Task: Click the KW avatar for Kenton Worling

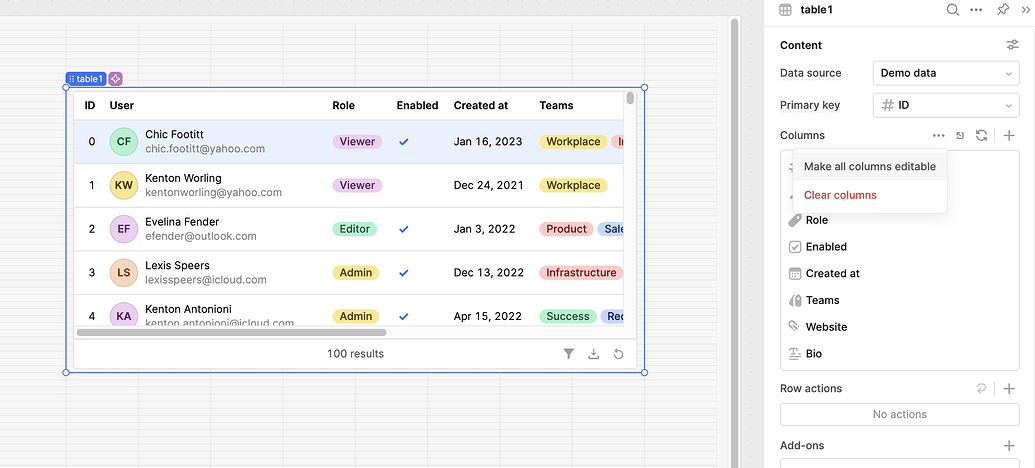Action: pos(123,185)
